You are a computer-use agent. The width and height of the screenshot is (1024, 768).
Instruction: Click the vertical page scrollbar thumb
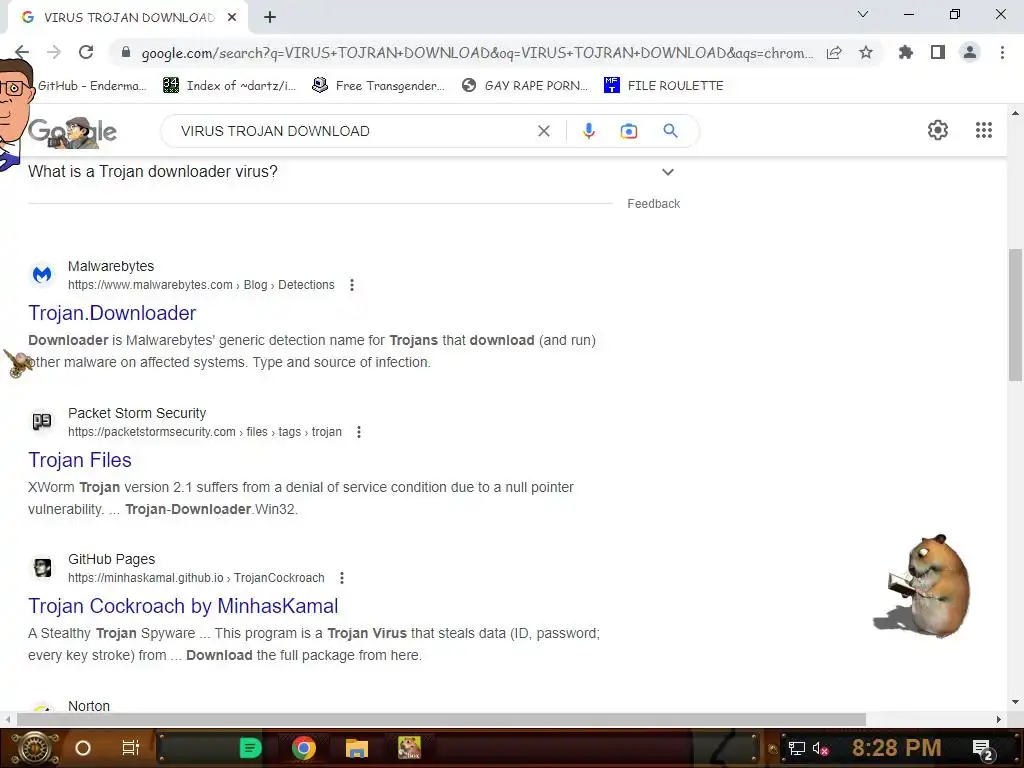[1015, 315]
